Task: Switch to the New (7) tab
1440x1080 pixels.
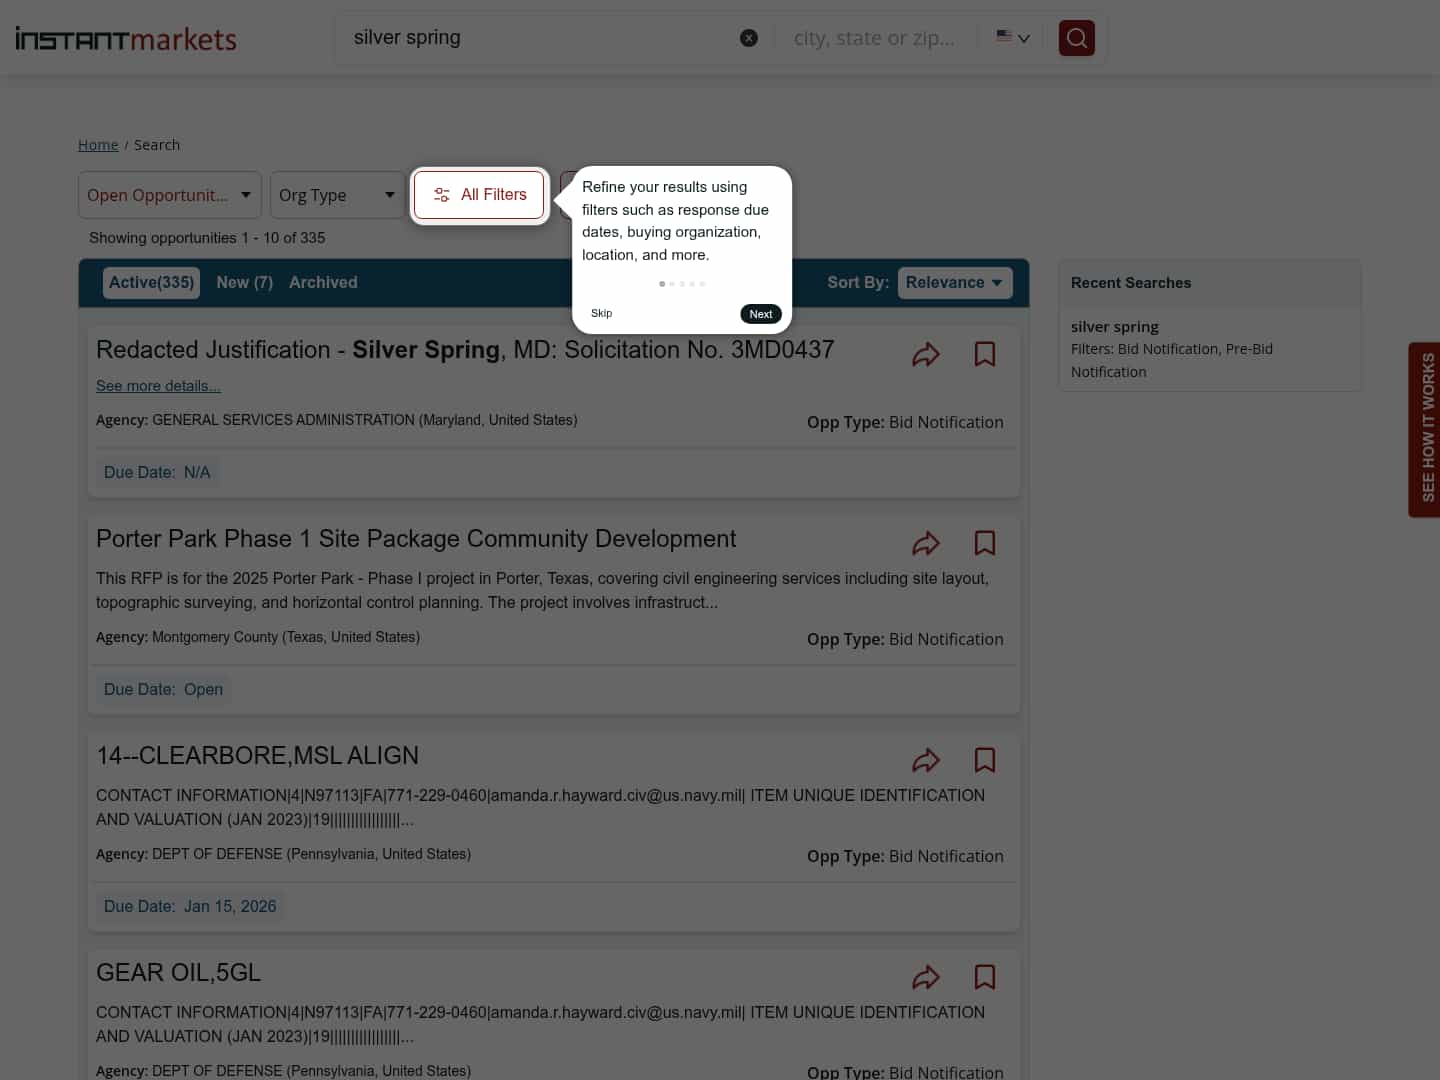Action: (x=244, y=283)
